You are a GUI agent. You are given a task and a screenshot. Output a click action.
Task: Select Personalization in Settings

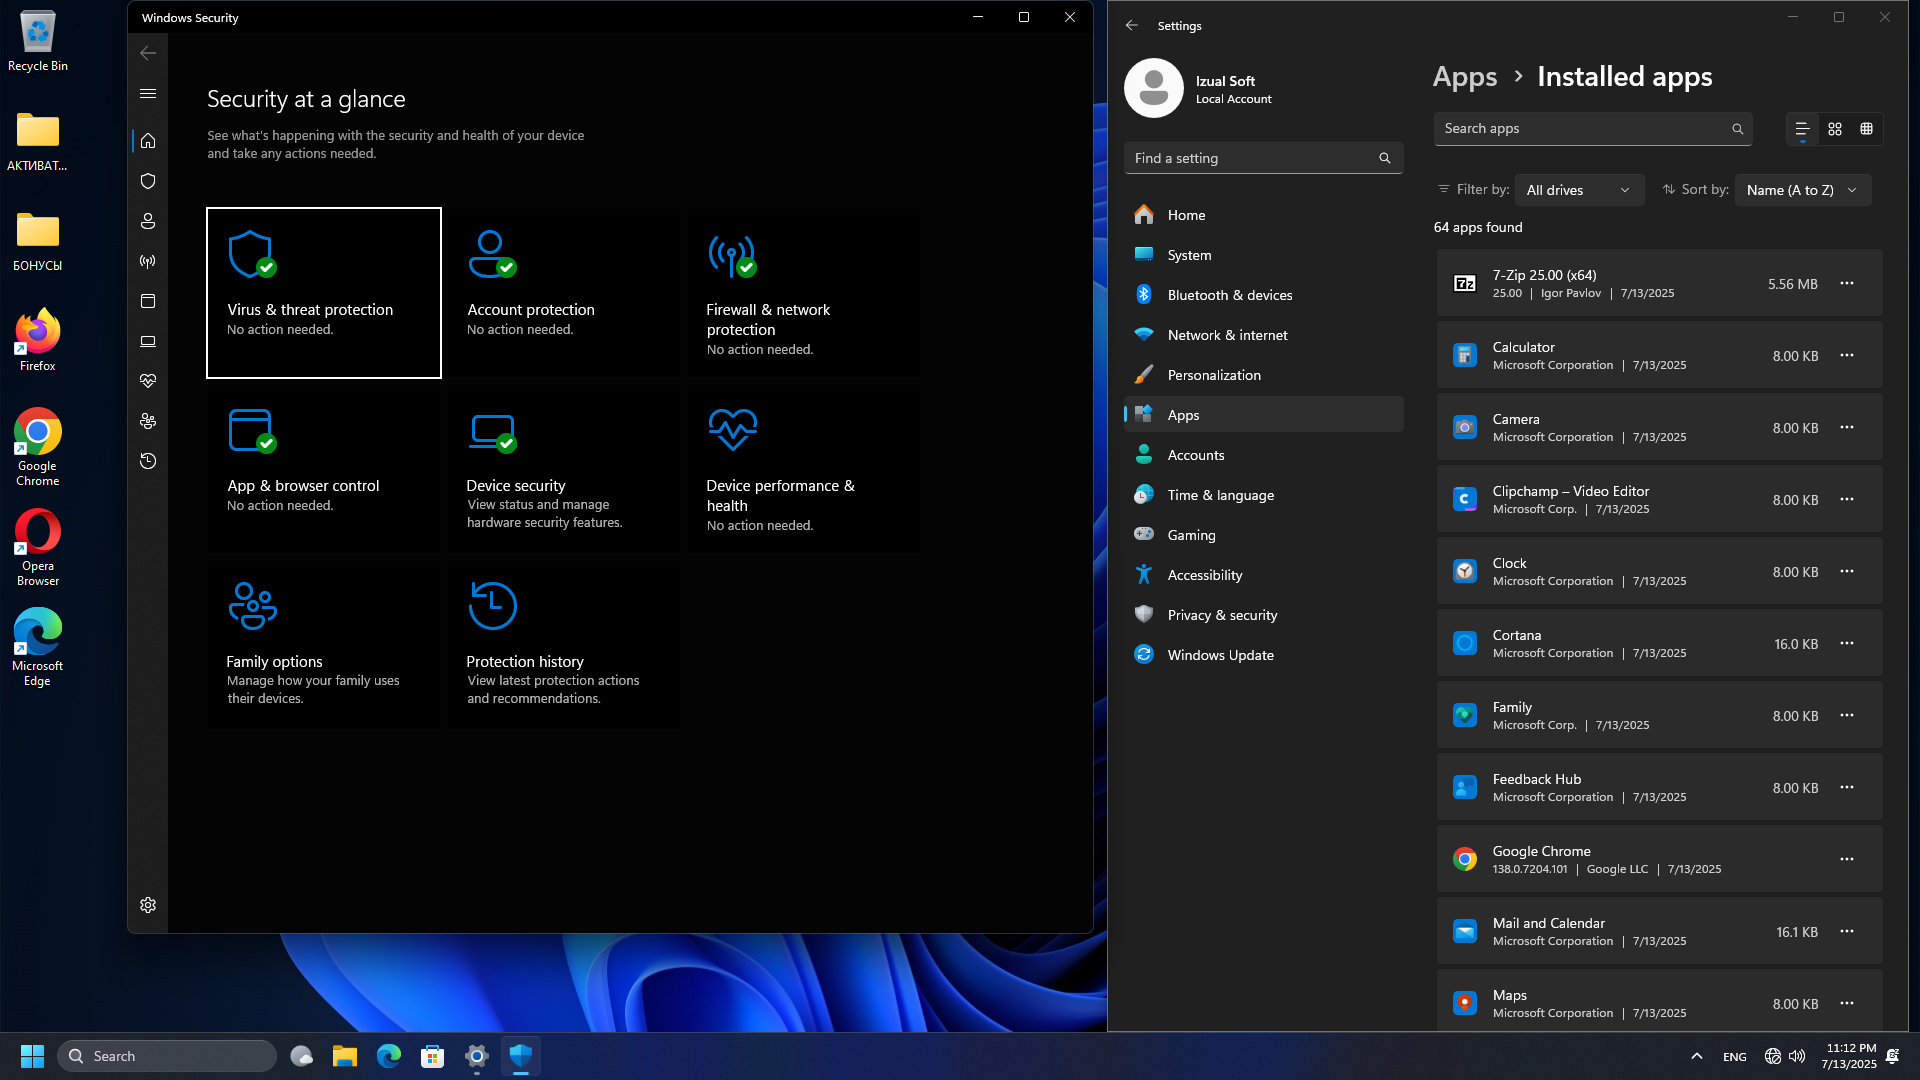point(1264,375)
